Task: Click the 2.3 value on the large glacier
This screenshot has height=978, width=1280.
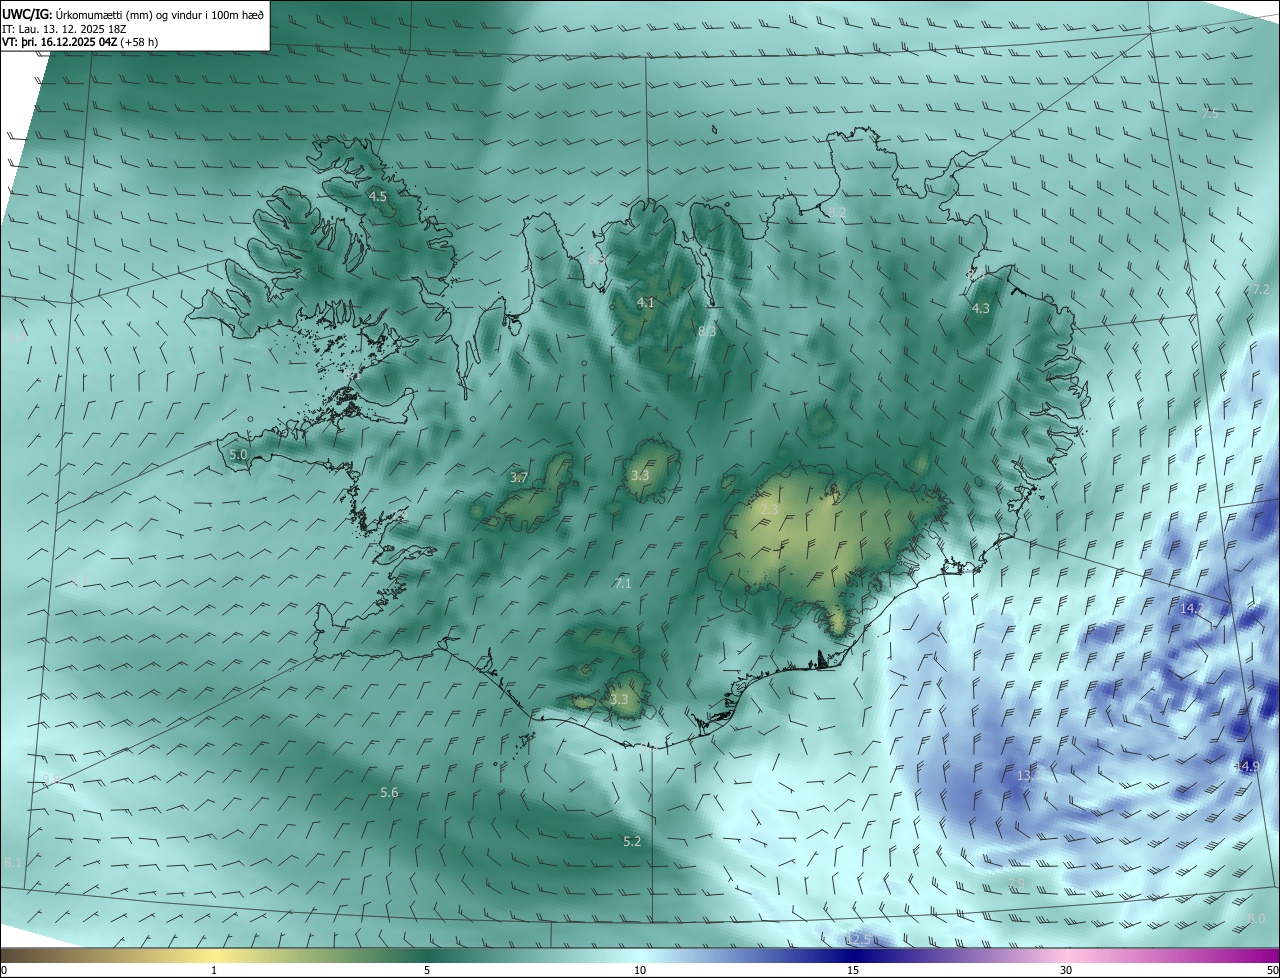Action: 769,510
